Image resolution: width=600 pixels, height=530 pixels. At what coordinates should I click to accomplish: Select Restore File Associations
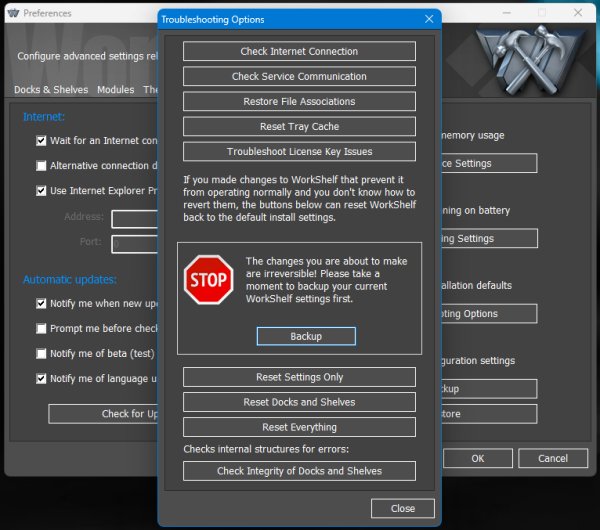(x=299, y=101)
